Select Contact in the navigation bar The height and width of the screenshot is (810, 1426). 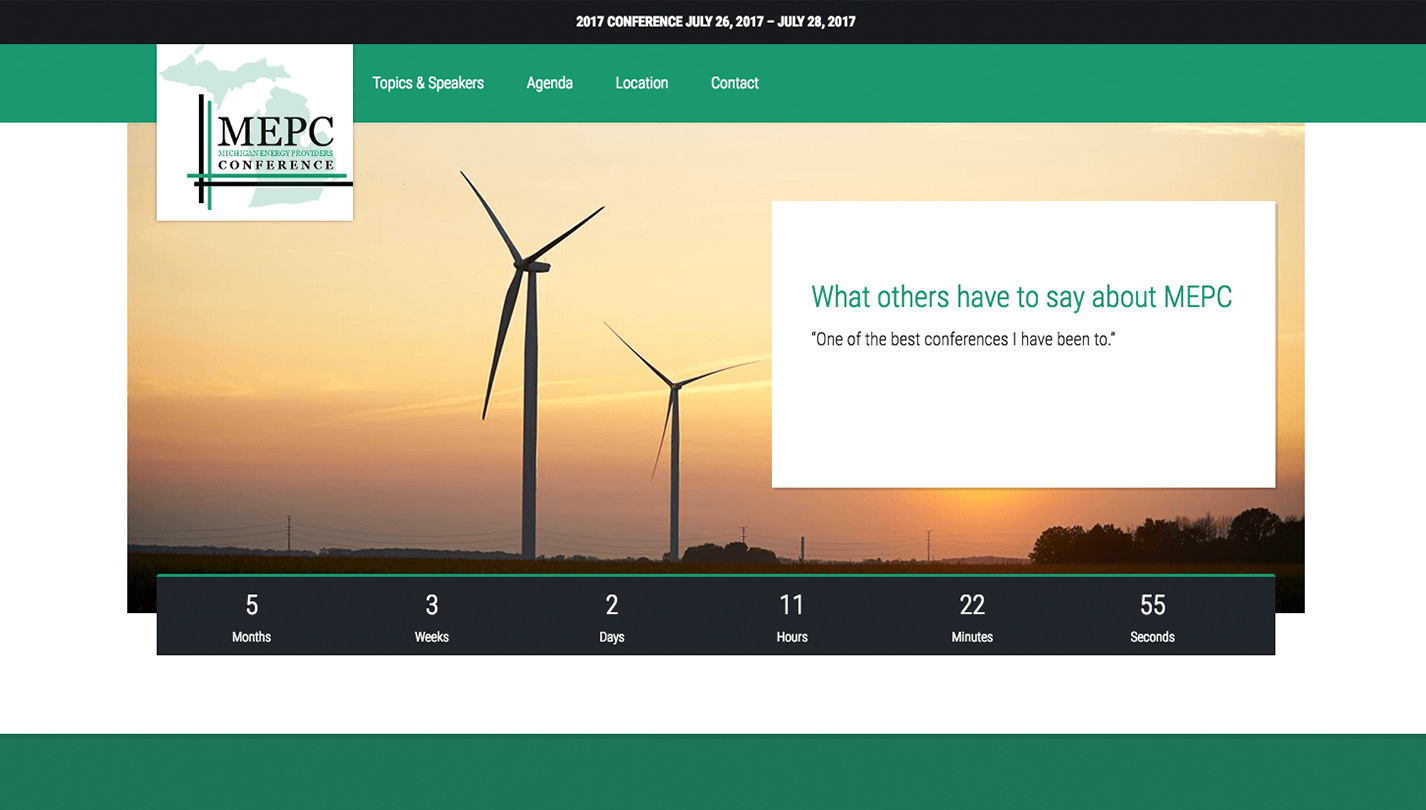point(734,83)
